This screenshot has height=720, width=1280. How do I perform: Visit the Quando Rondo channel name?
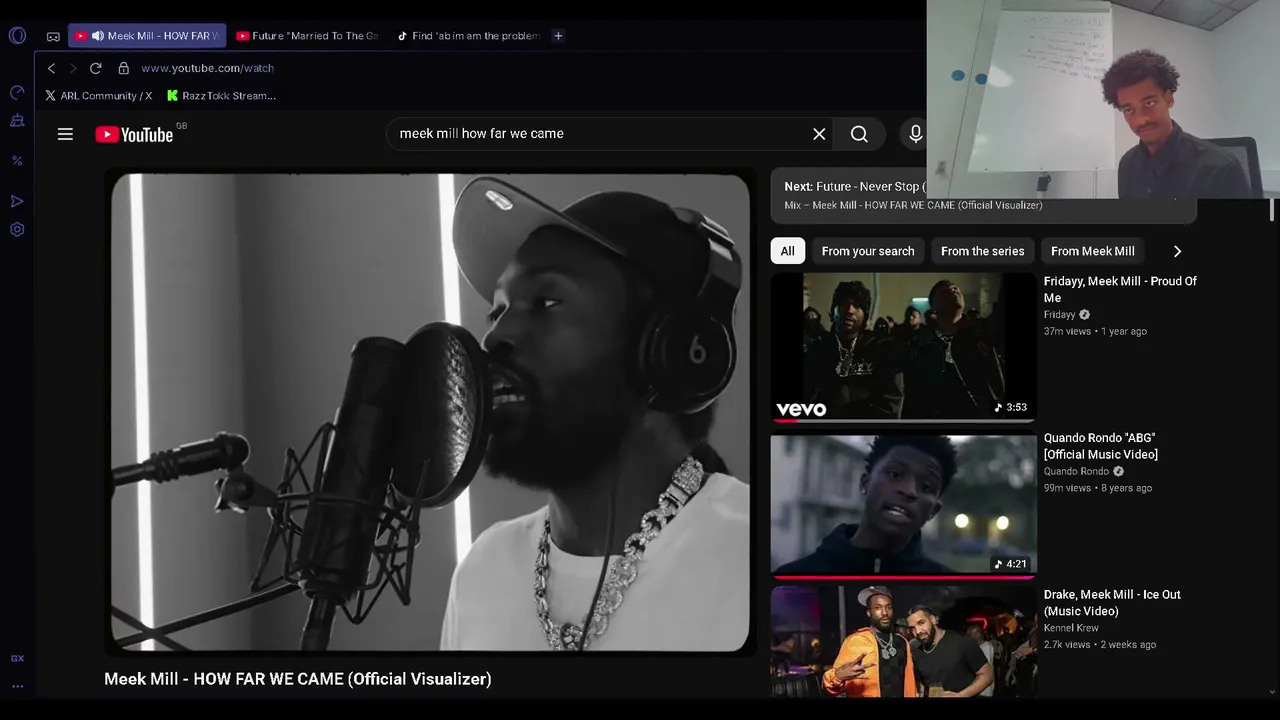pos(1076,472)
